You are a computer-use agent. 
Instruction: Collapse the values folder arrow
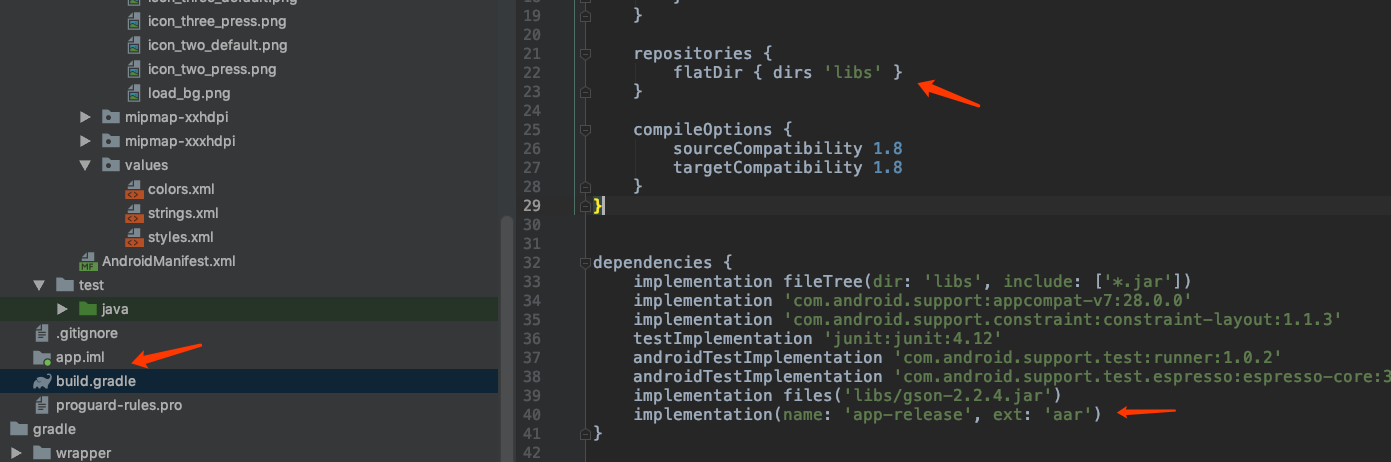coord(86,165)
